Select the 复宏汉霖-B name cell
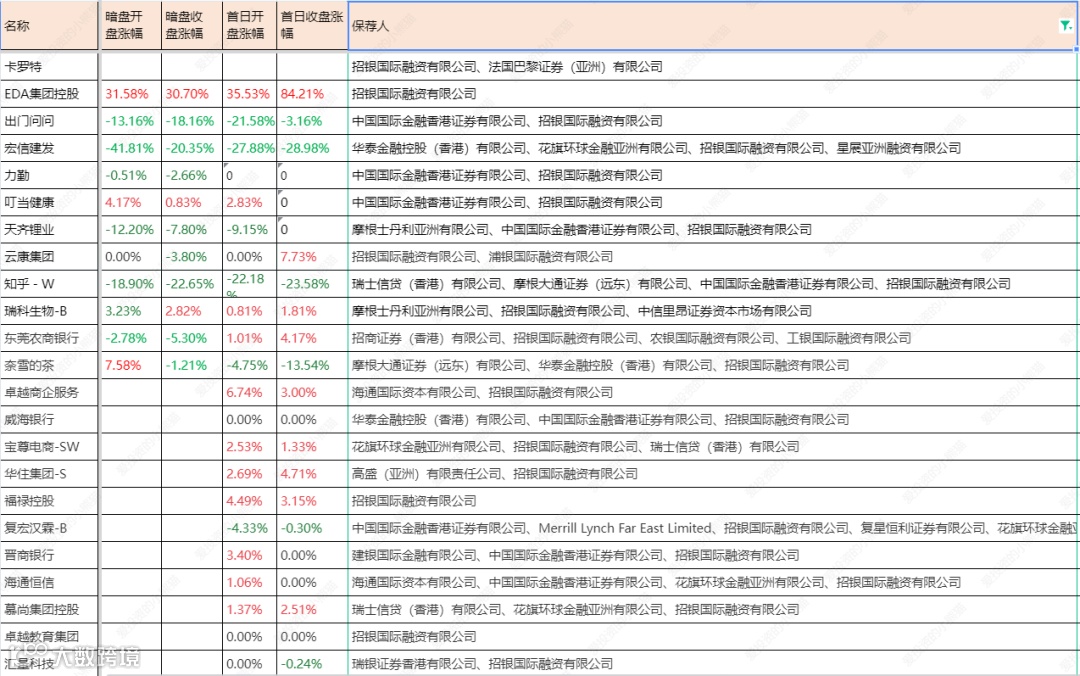This screenshot has width=1080, height=676. 50,528
